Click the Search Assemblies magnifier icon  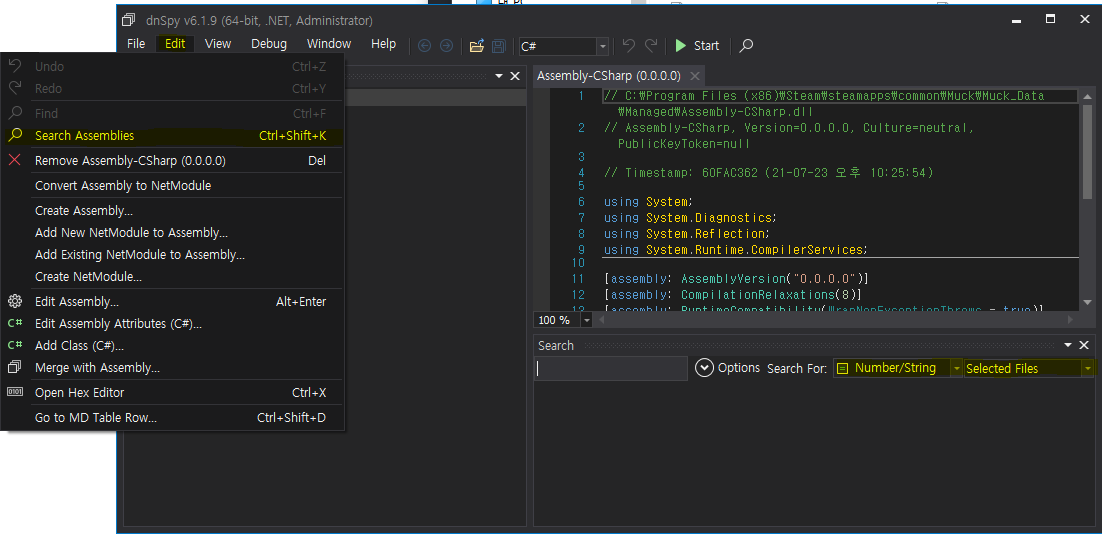(x=15, y=135)
